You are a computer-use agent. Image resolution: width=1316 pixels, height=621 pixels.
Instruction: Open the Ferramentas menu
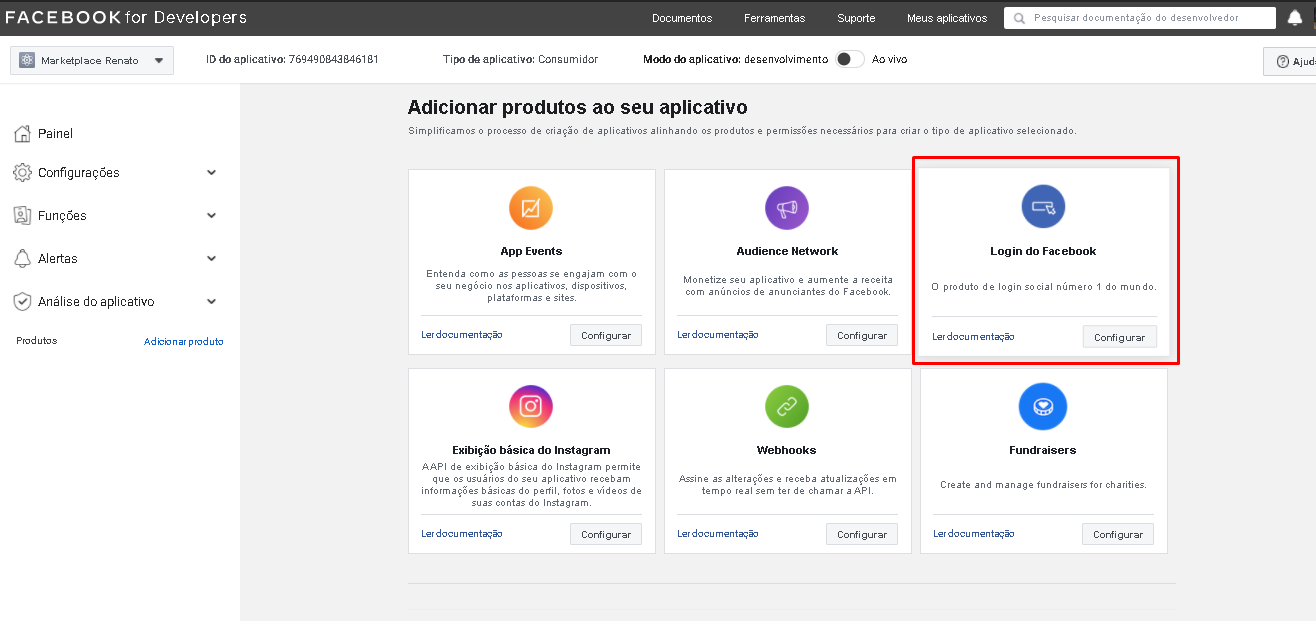[x=775, y=18]
